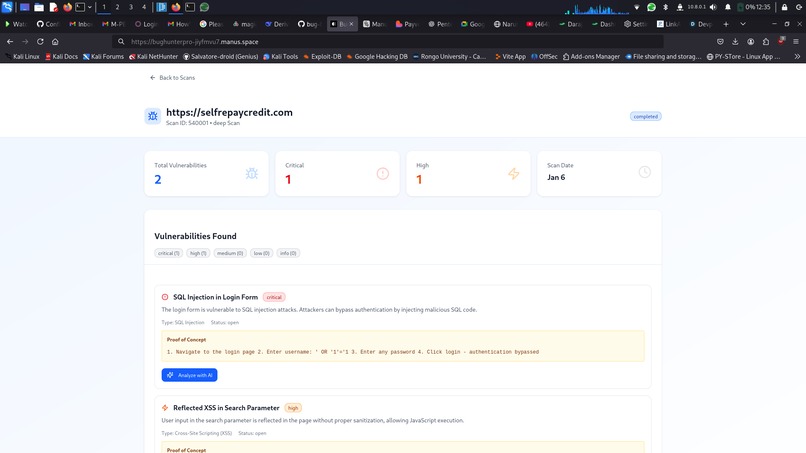The height and width of the screenshot is (453, 806).
Task: Switch to the GitHub bug- tab
Action: tap(309, 24)
